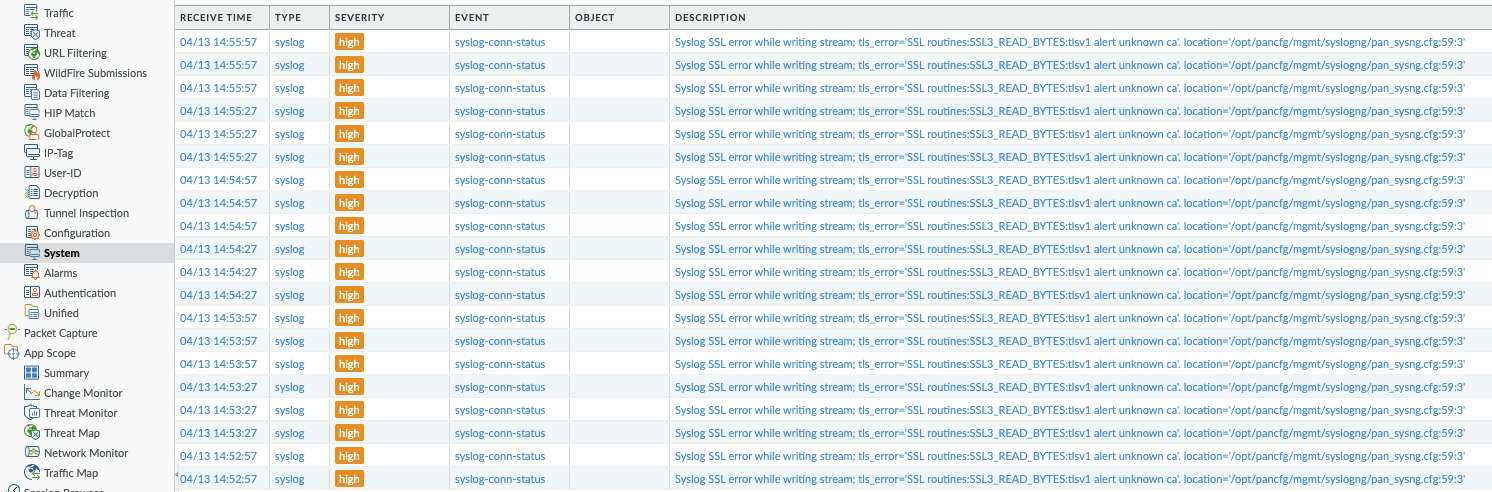Open the URL Filtering log icon

pyautogui.click(x=31, y=53)
